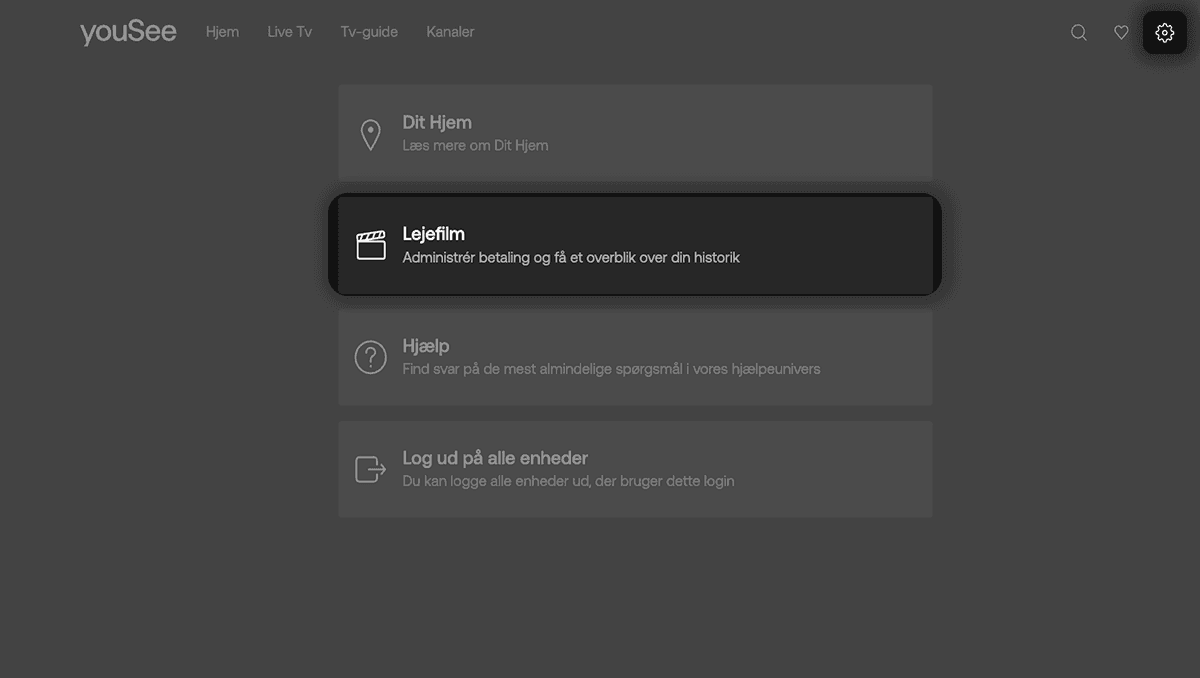Open search with the magnifying glass icon
The height and width of the screenshot is (678, 1200).
pos(1079,33)
